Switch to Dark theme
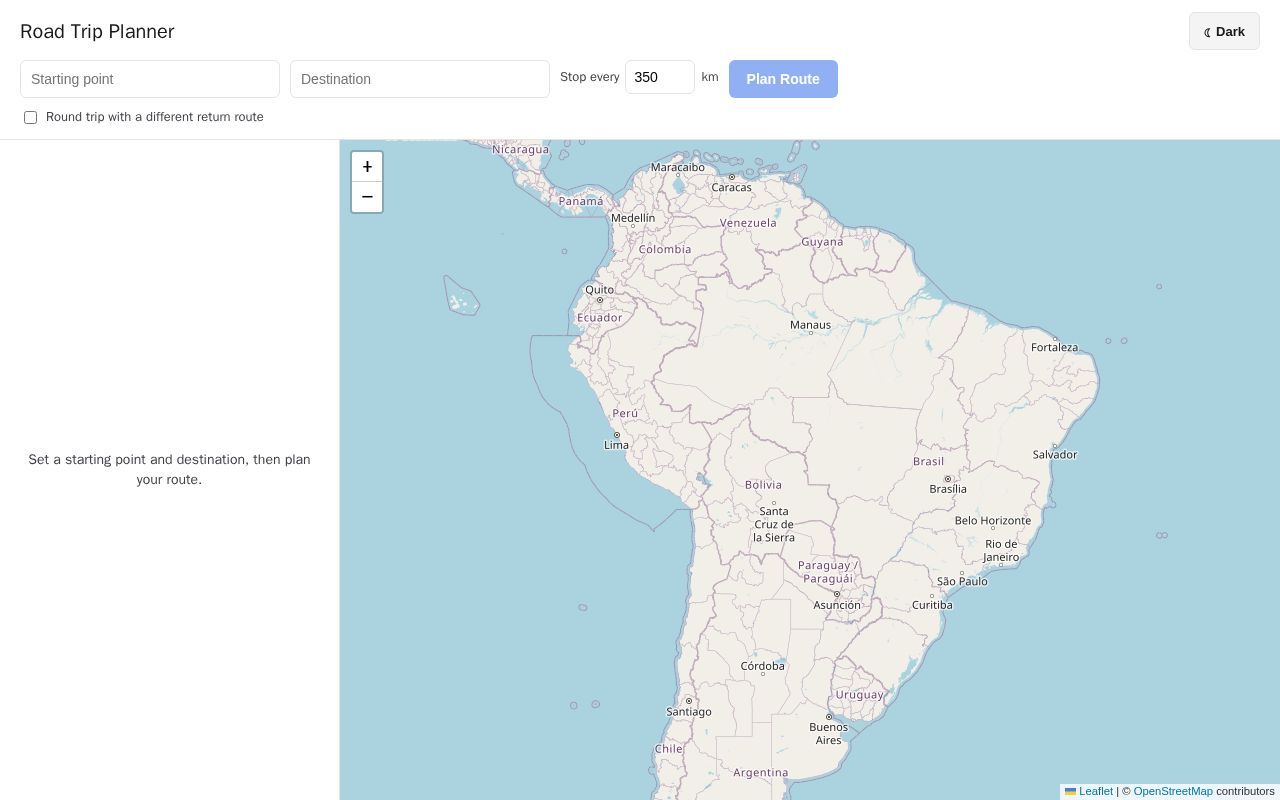The image size is (1280, 800). pos(1224,31)
